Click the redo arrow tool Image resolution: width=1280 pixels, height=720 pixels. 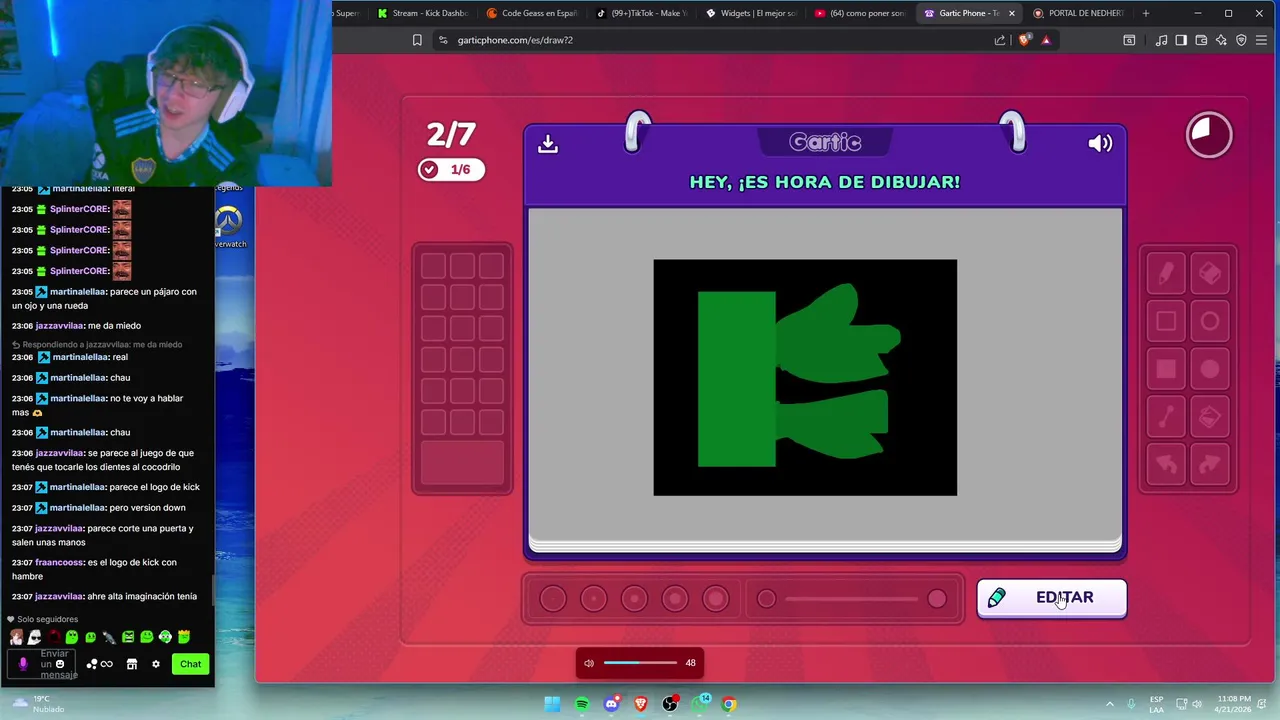click(1210, 464)
